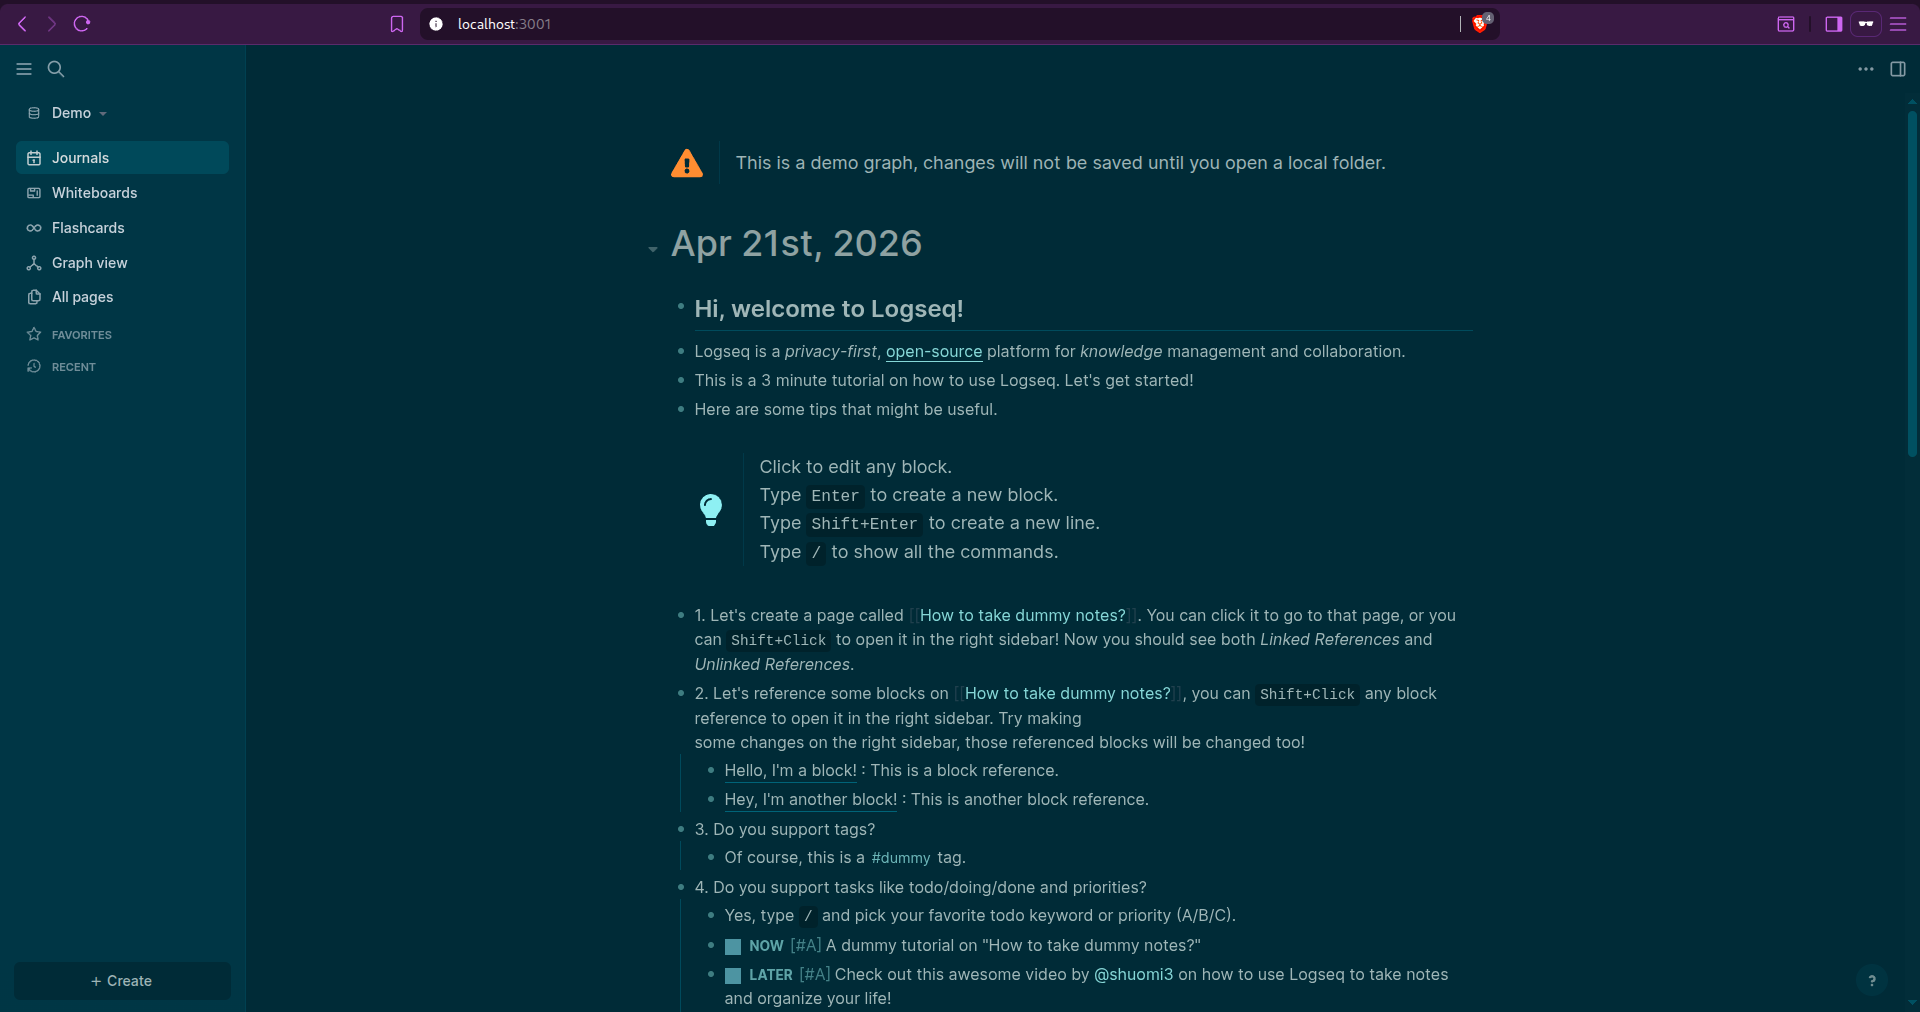Click the vertical page scrollbar
Image resolution: width=1920 pixels, height=1012 pixels.
tap(1912, 285)
